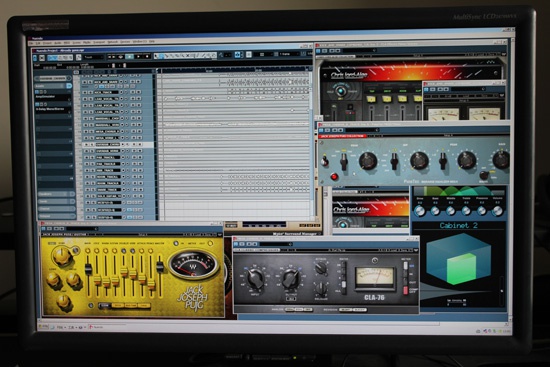Open the Touch automation mode dropdown

coord(94,57)
